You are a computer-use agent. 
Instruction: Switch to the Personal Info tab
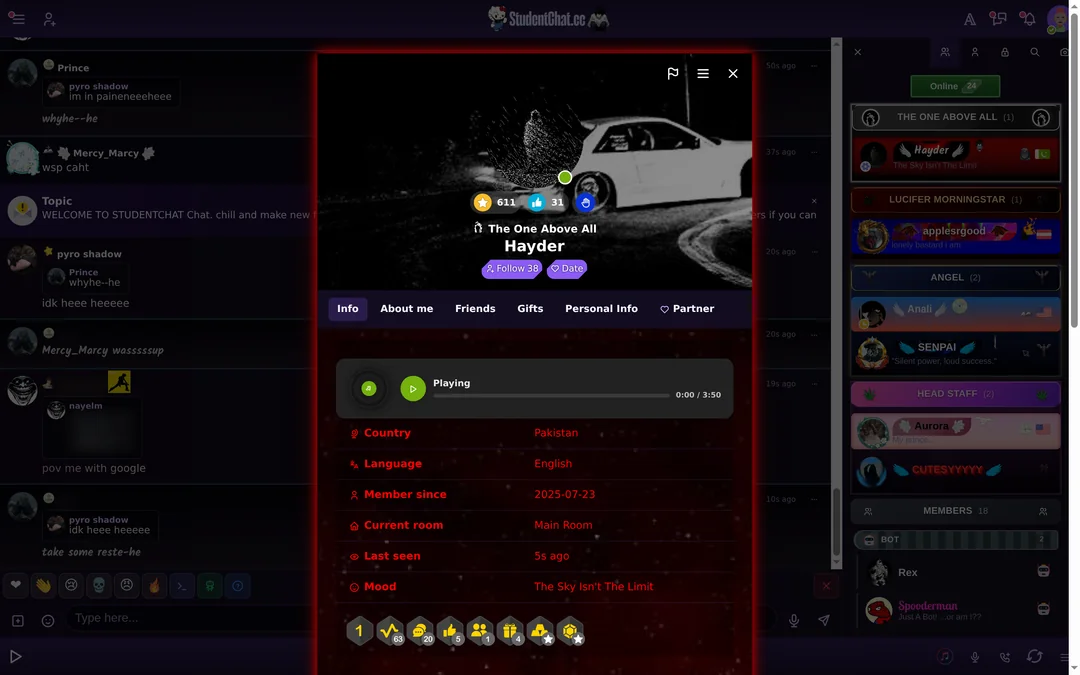tap(601, 309)
